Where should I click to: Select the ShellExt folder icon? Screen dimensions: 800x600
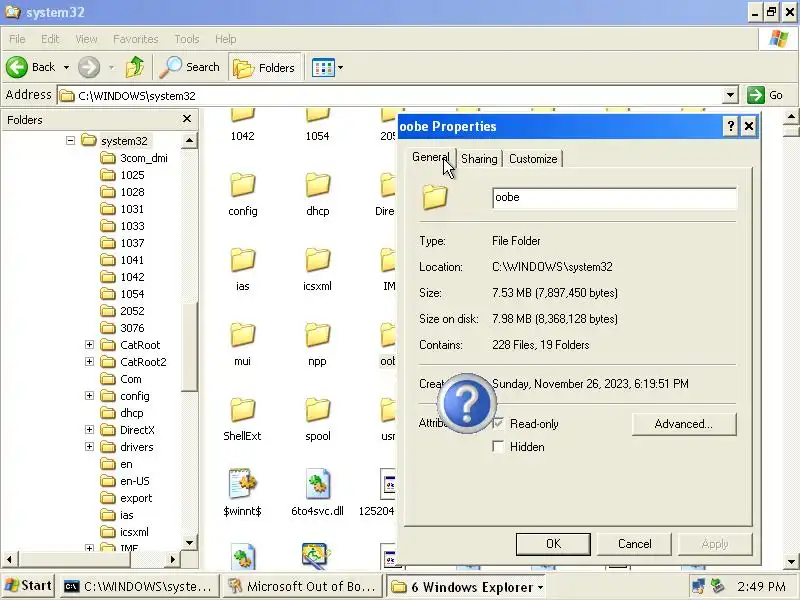click(x=242, y=410)
